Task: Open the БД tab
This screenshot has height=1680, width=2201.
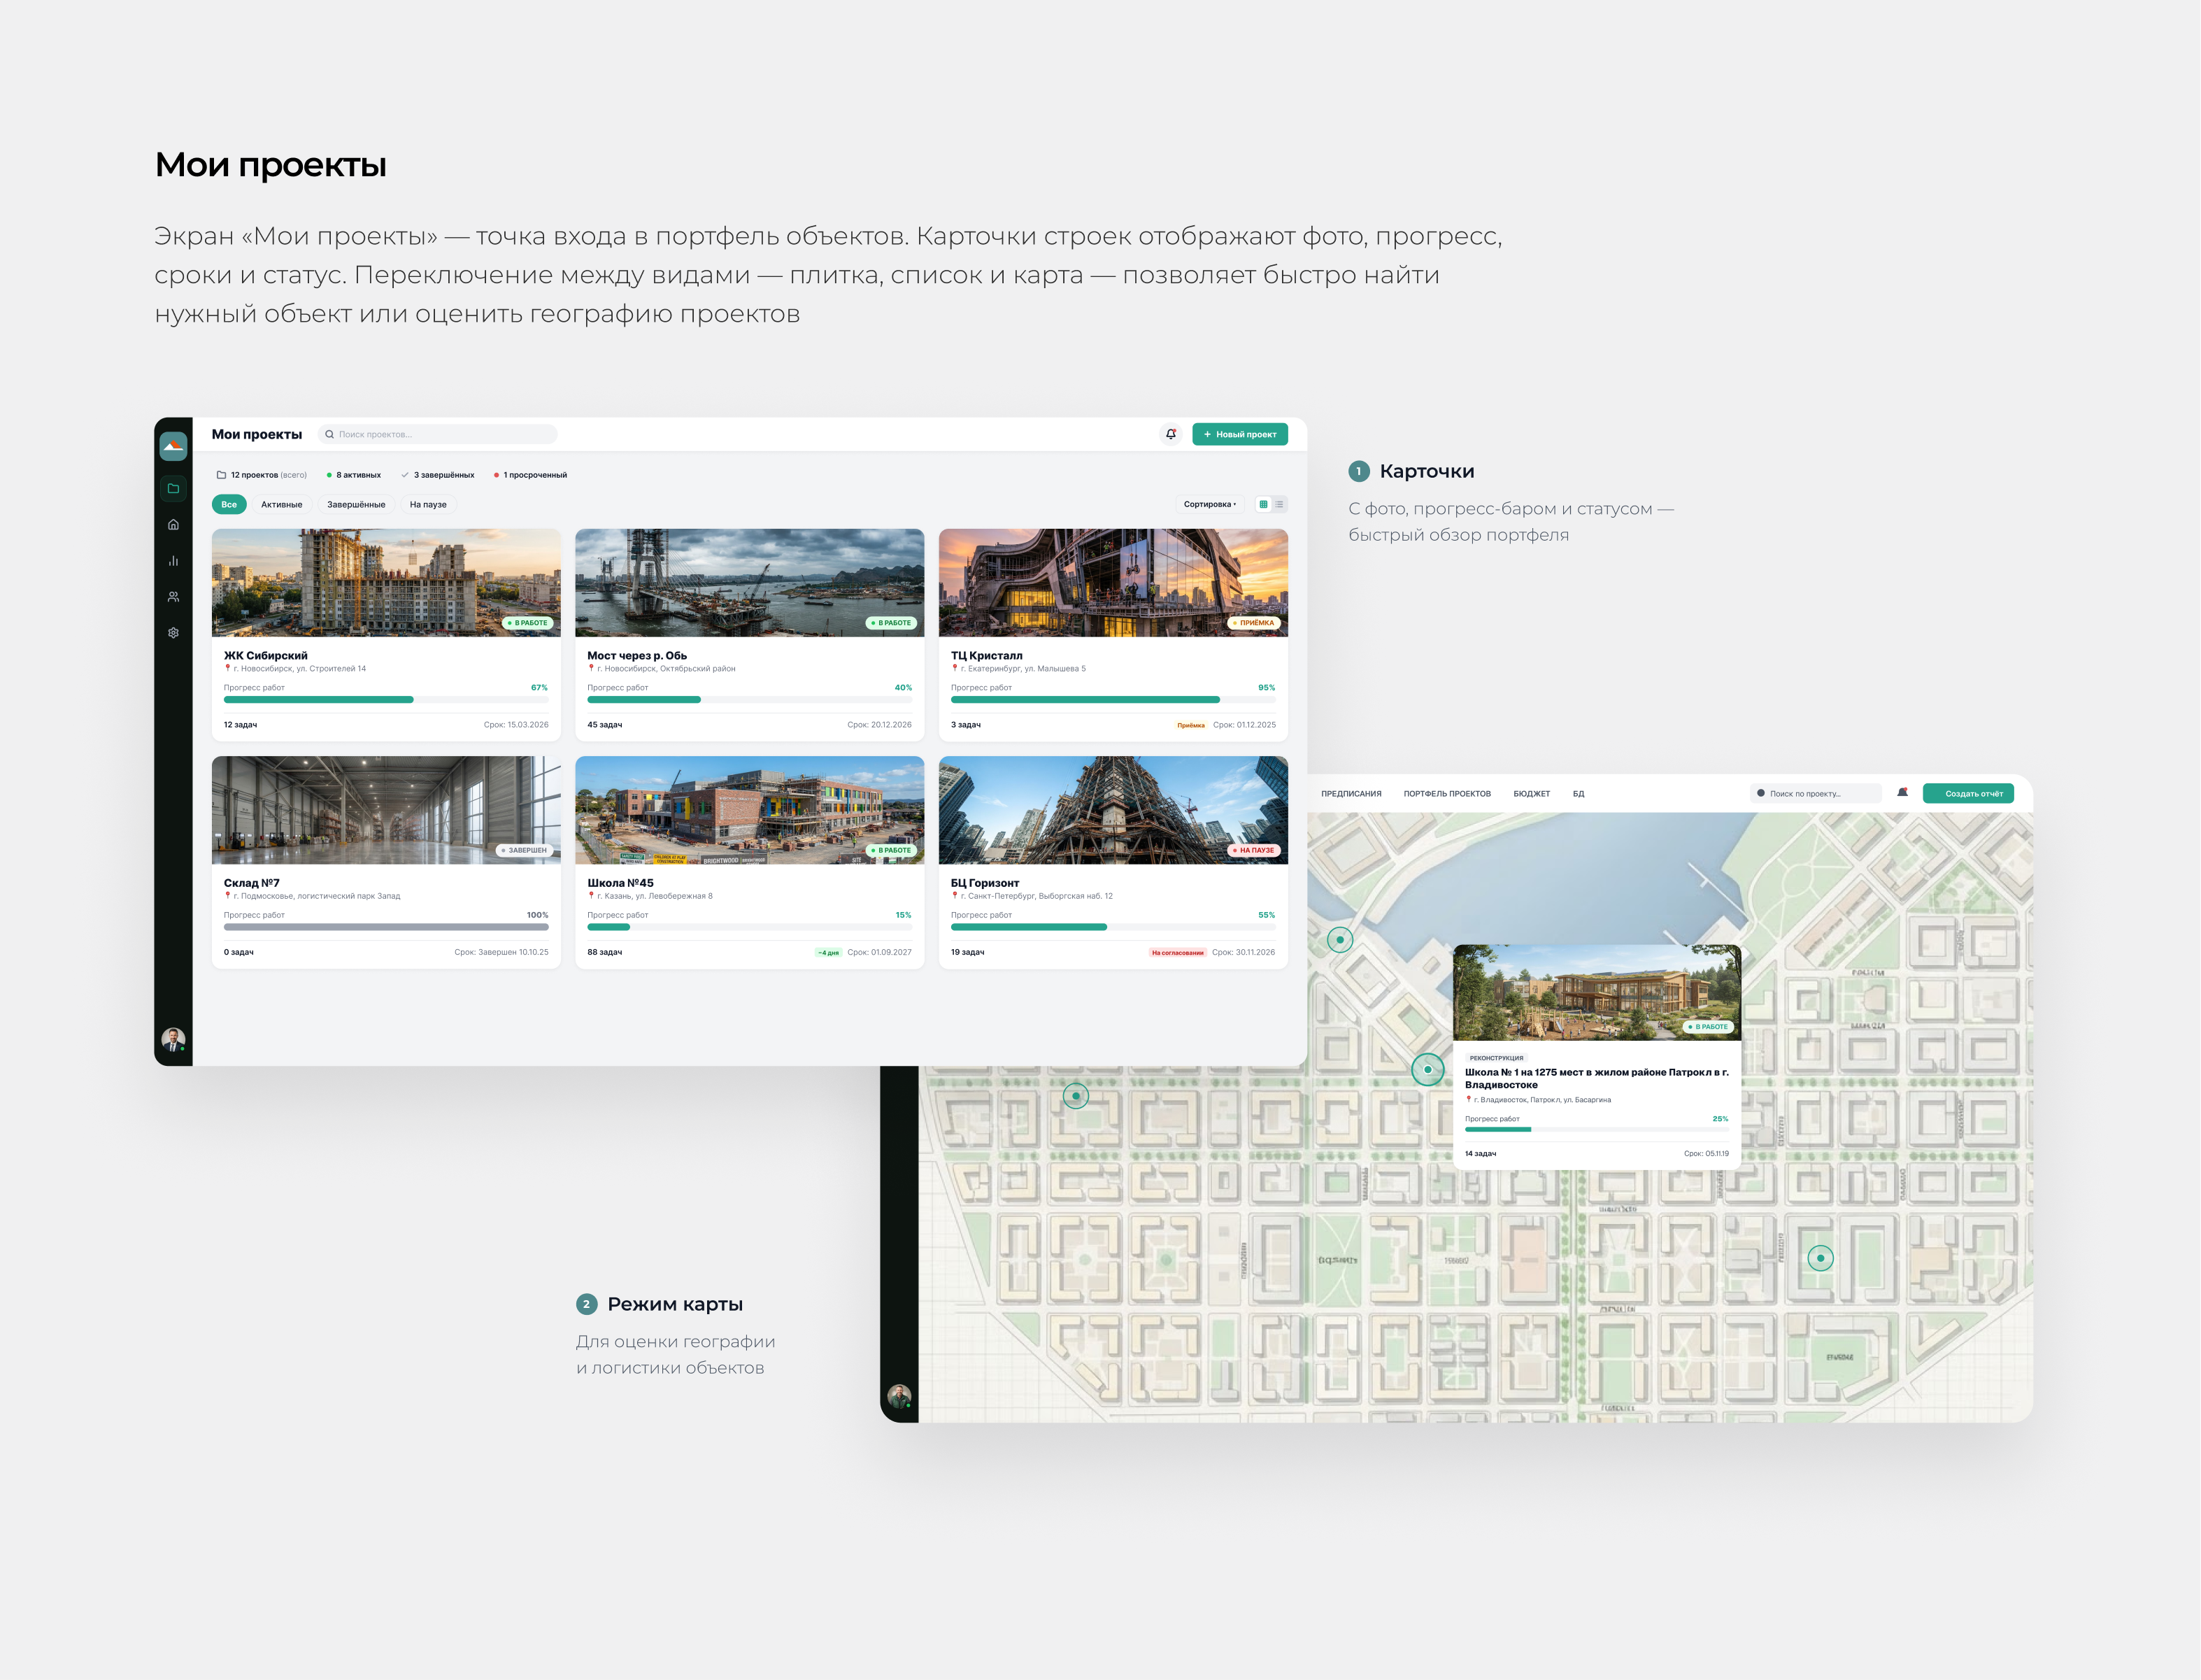Action: point(1578,794)
